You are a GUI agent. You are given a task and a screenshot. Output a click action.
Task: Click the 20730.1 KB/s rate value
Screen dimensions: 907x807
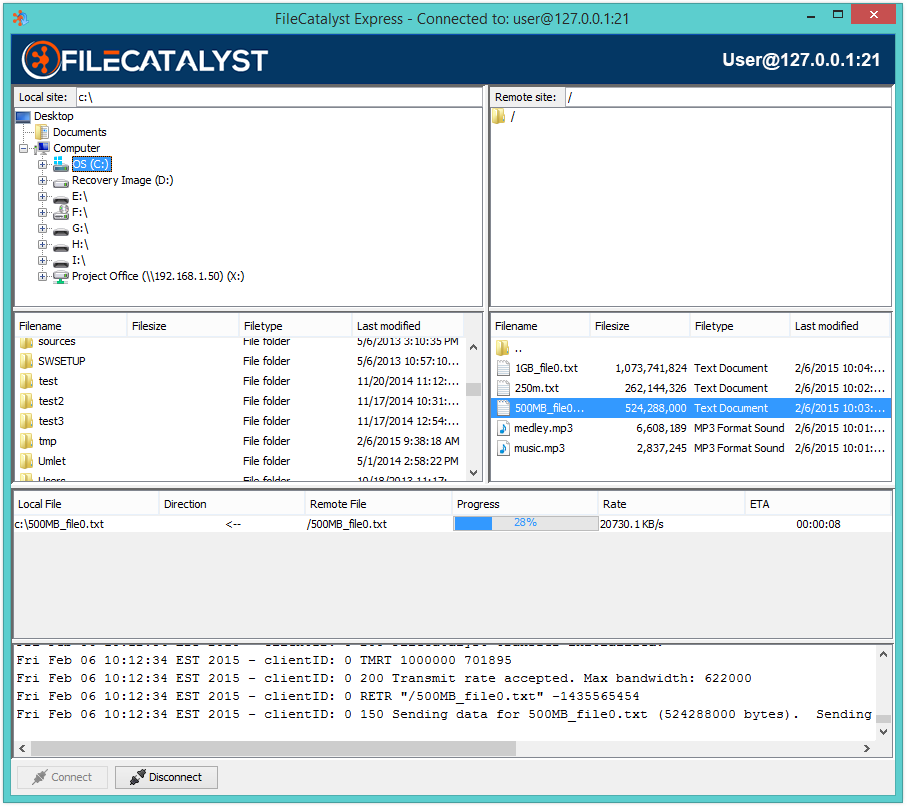(632, 524)
